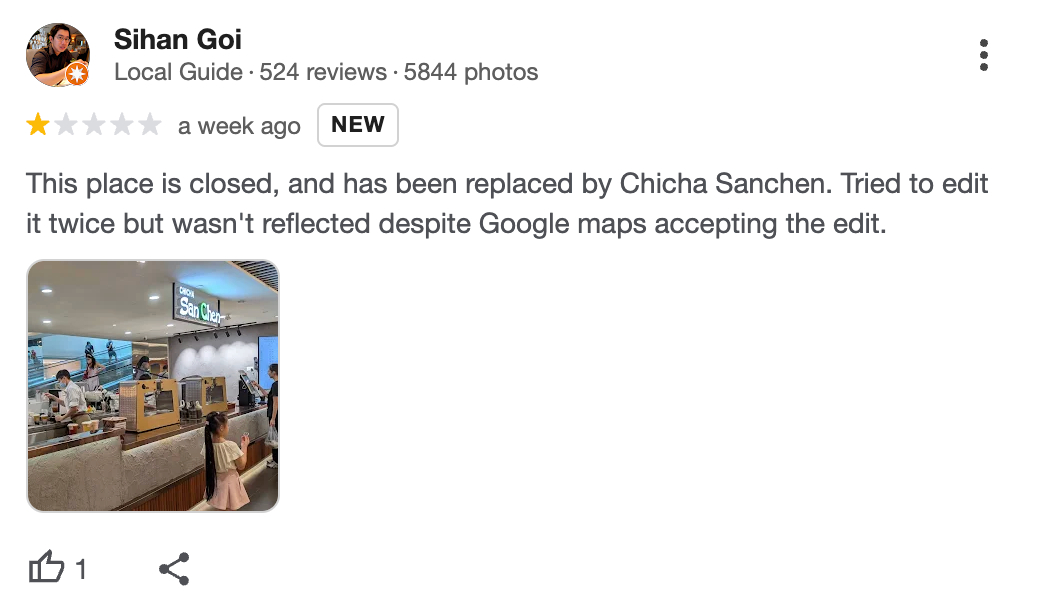Click the "5844 photos" text
Image resolution: width=1038 pixels, height=608 pixels.
point(471,72)
